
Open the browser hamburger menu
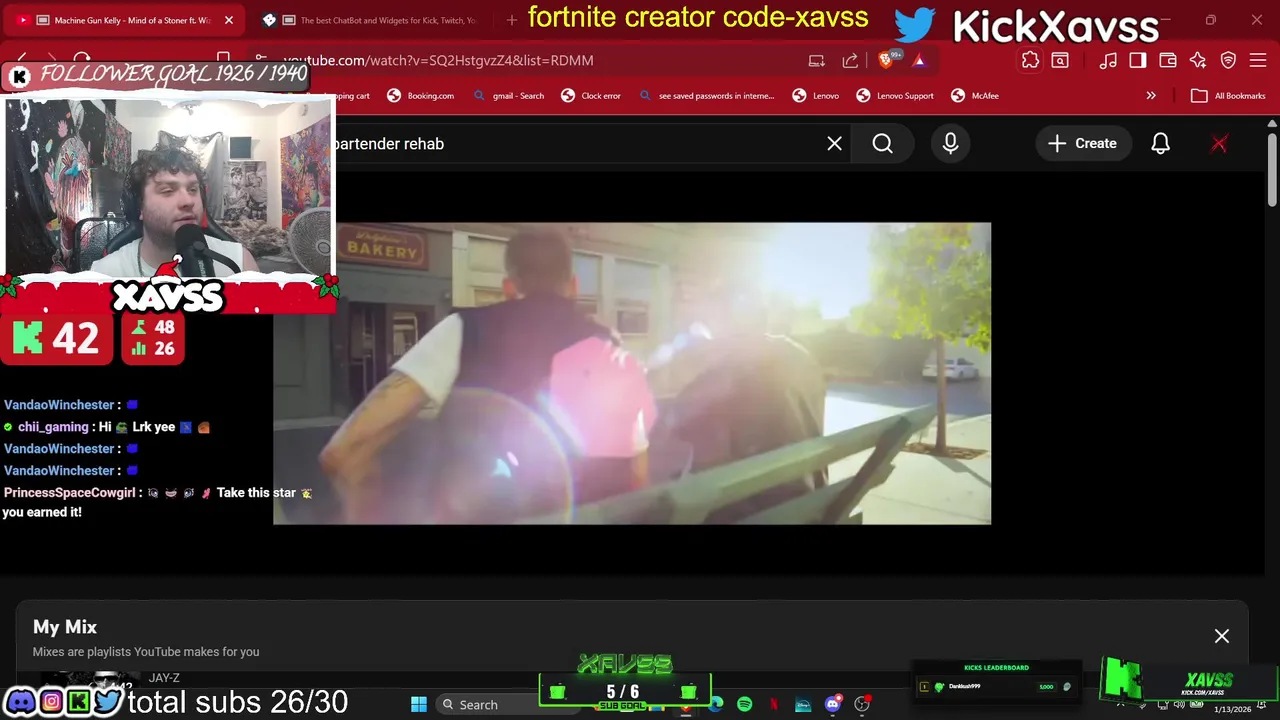(1258, 60)
